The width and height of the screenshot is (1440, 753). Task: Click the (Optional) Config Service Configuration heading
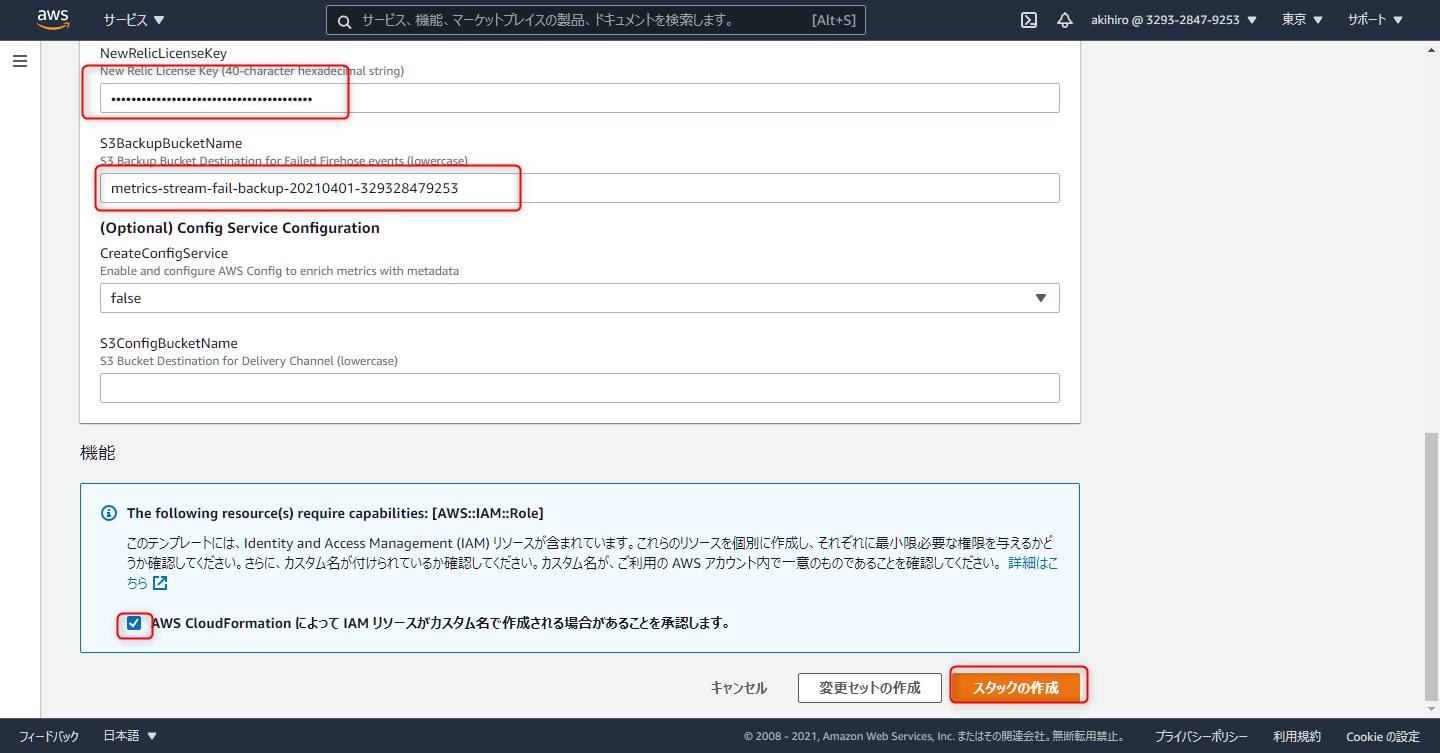pos(240,228)
